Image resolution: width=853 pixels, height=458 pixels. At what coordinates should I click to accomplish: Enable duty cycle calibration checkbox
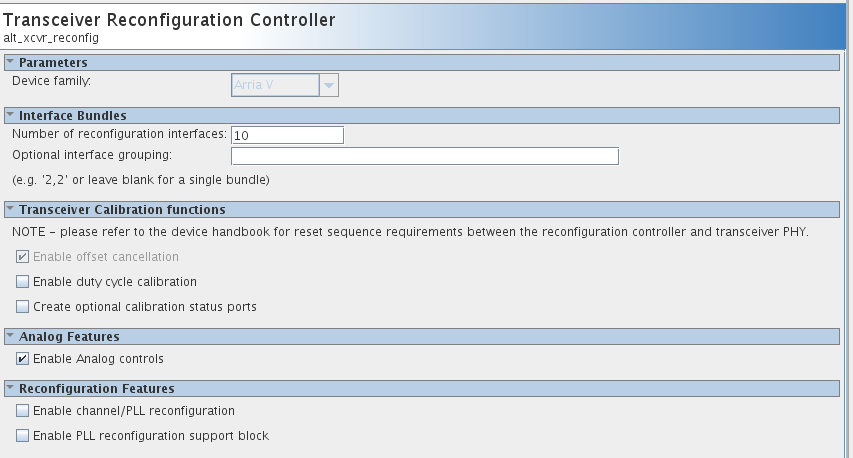[x=23, y=282]
